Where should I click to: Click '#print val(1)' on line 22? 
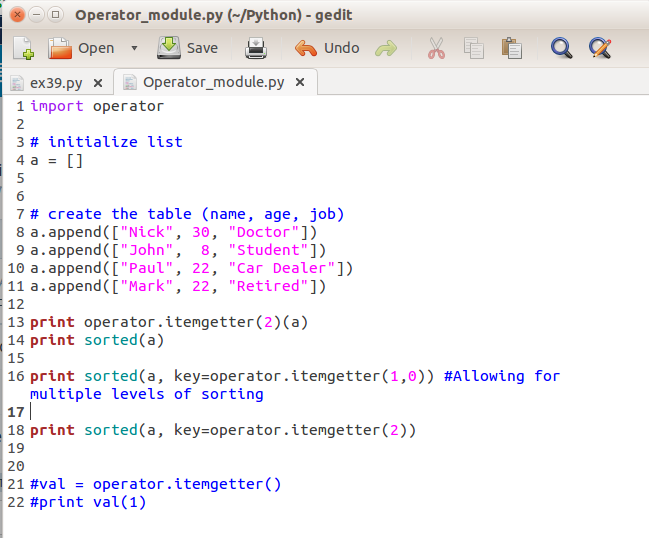pos(88,502)
